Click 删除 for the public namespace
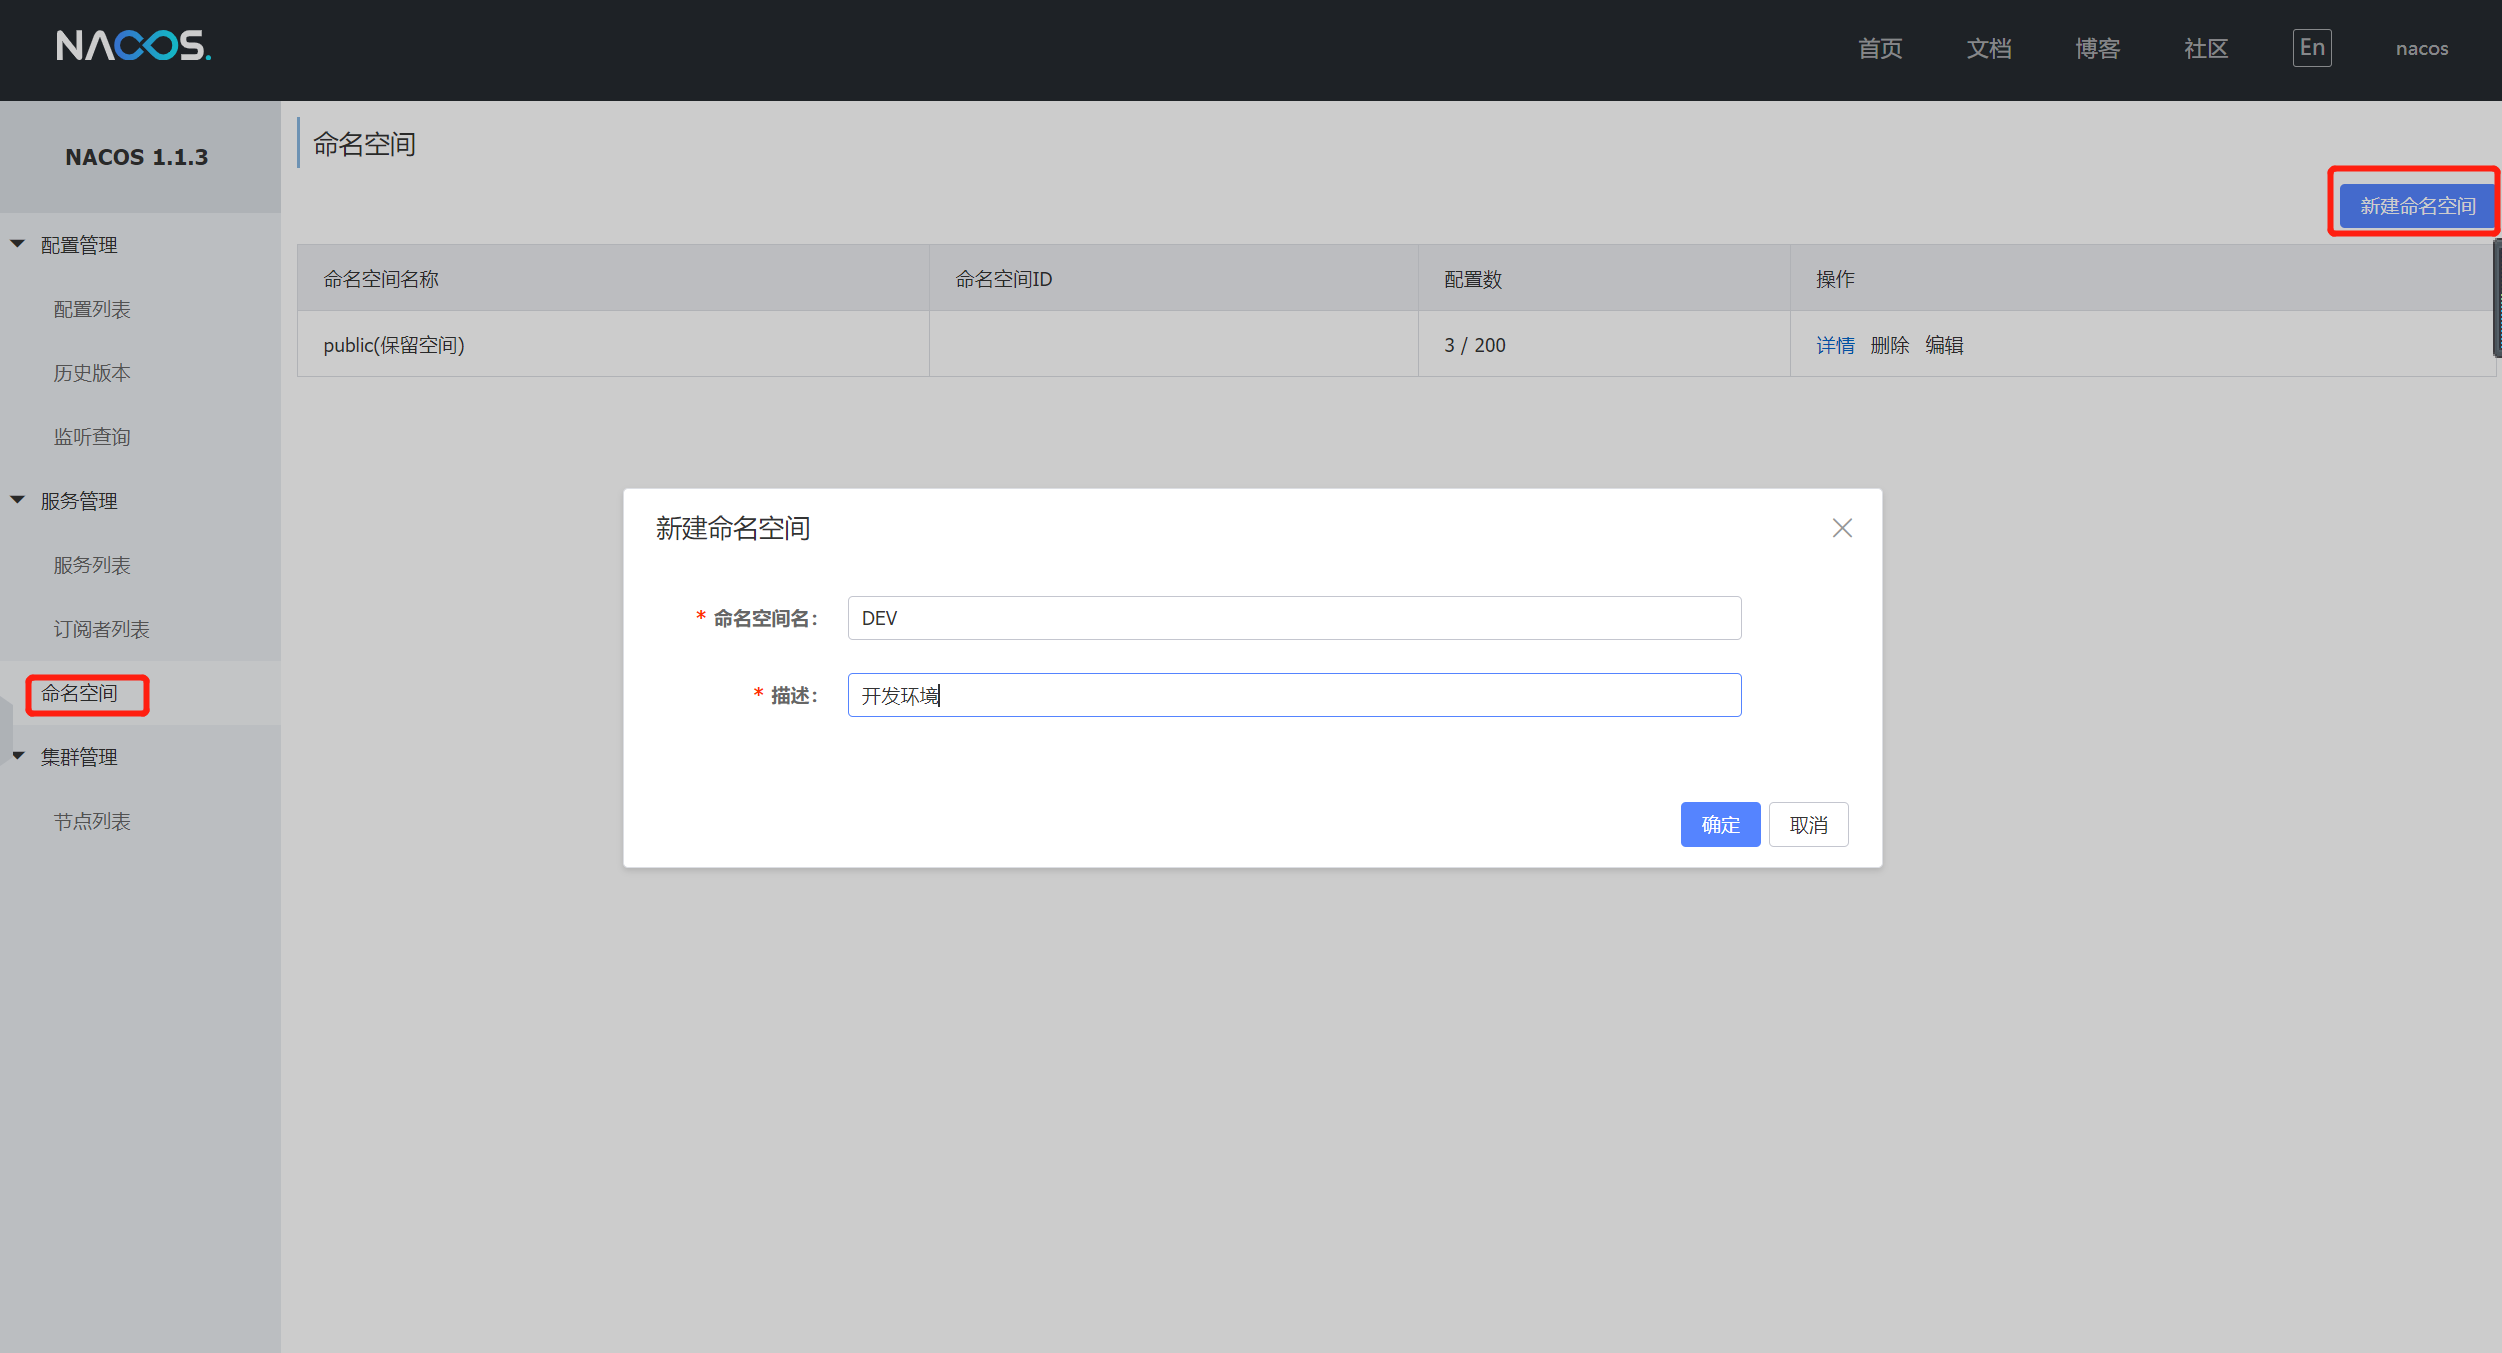Image resolution: width=2502 pixels, height=1353 pixels. tap(1890, 345)
